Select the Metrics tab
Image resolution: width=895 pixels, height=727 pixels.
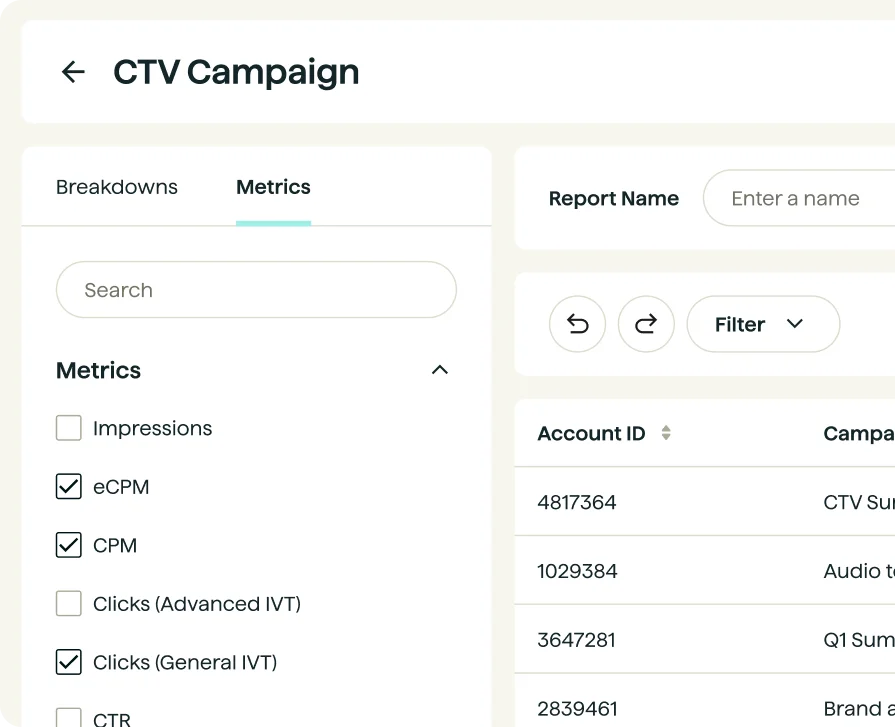(273, 187)
